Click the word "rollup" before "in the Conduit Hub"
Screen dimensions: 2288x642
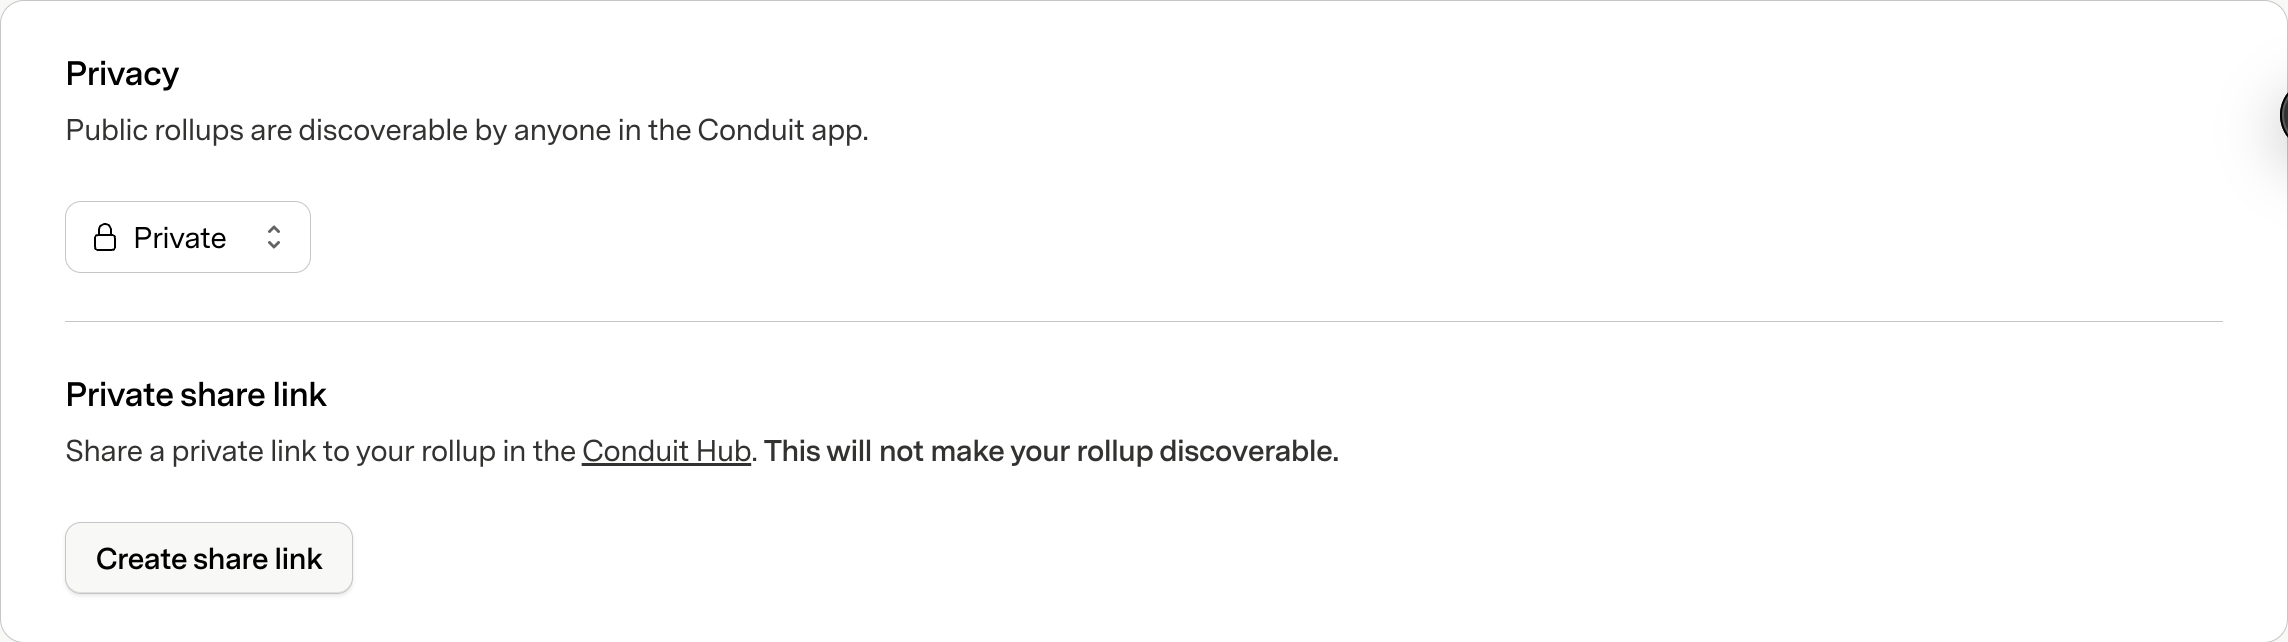pyautogui.click(x=458, y=452)
